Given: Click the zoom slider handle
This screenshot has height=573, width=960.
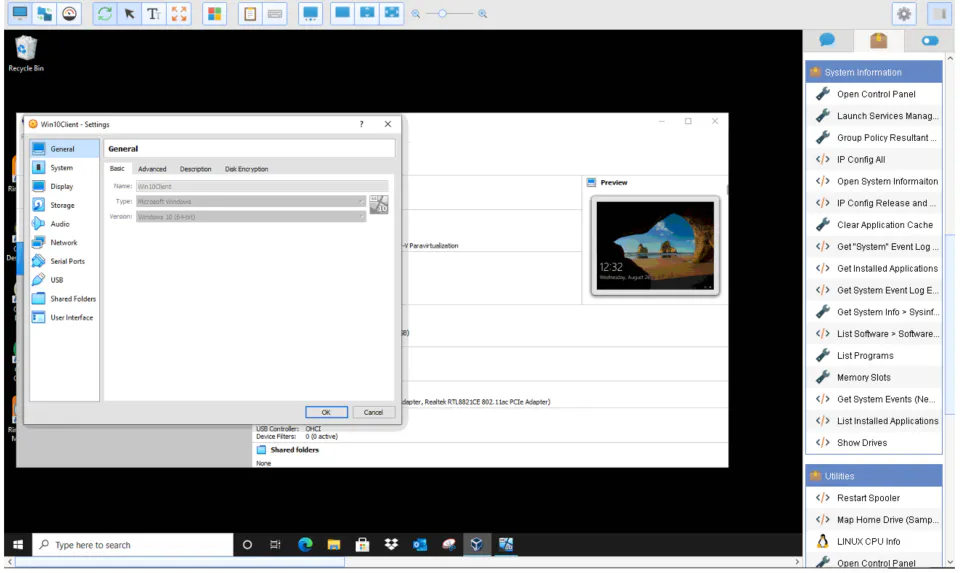Looking at the screenshot, I should (442, 13).
